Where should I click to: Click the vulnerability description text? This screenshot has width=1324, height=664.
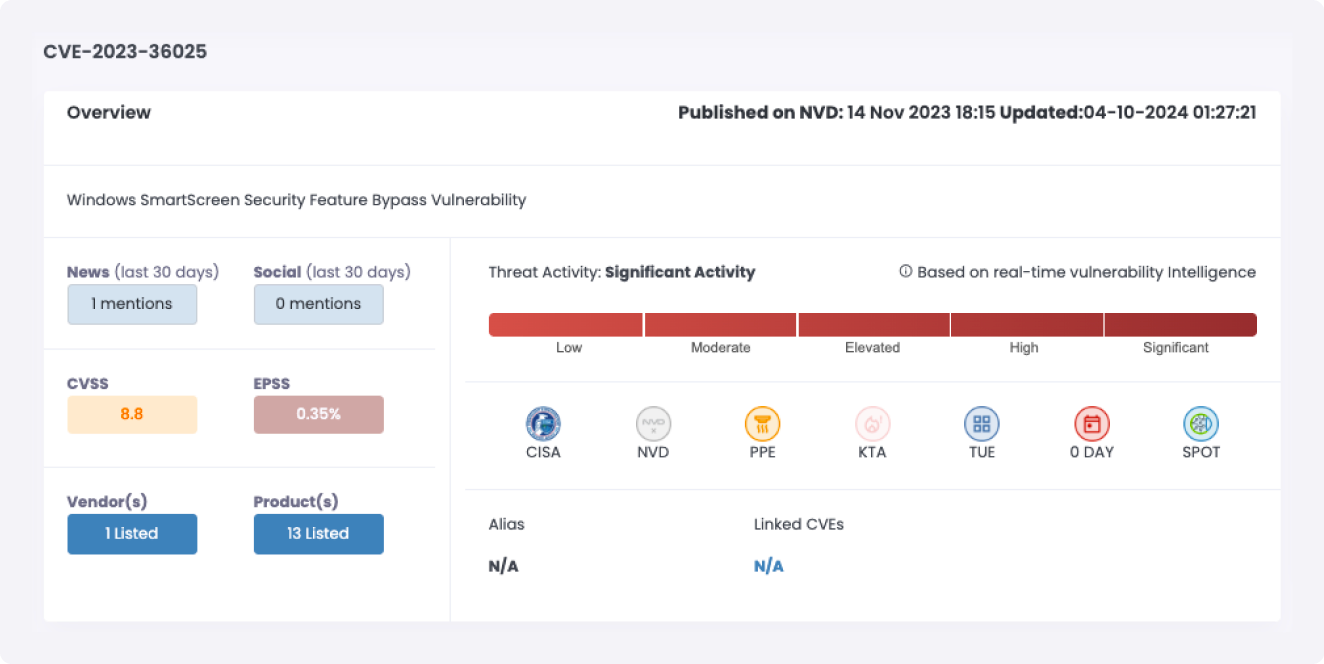(x=296, y=200)
